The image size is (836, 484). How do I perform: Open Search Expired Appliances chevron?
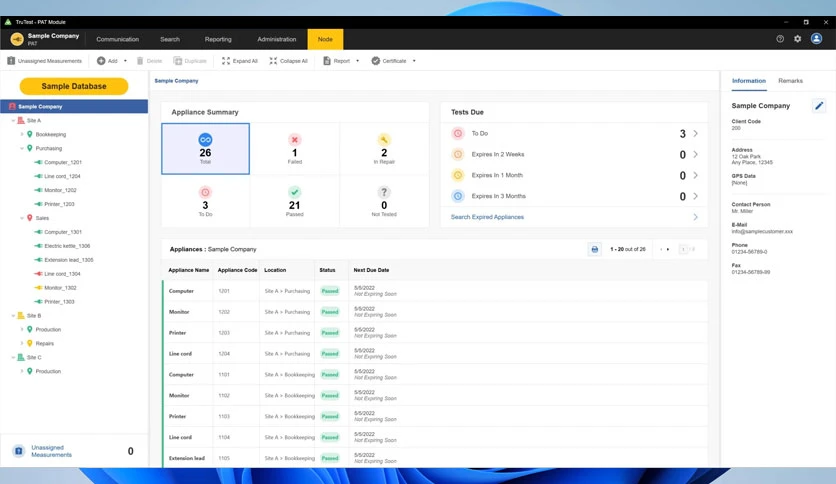pyautogui.click(x=695, y=217)
